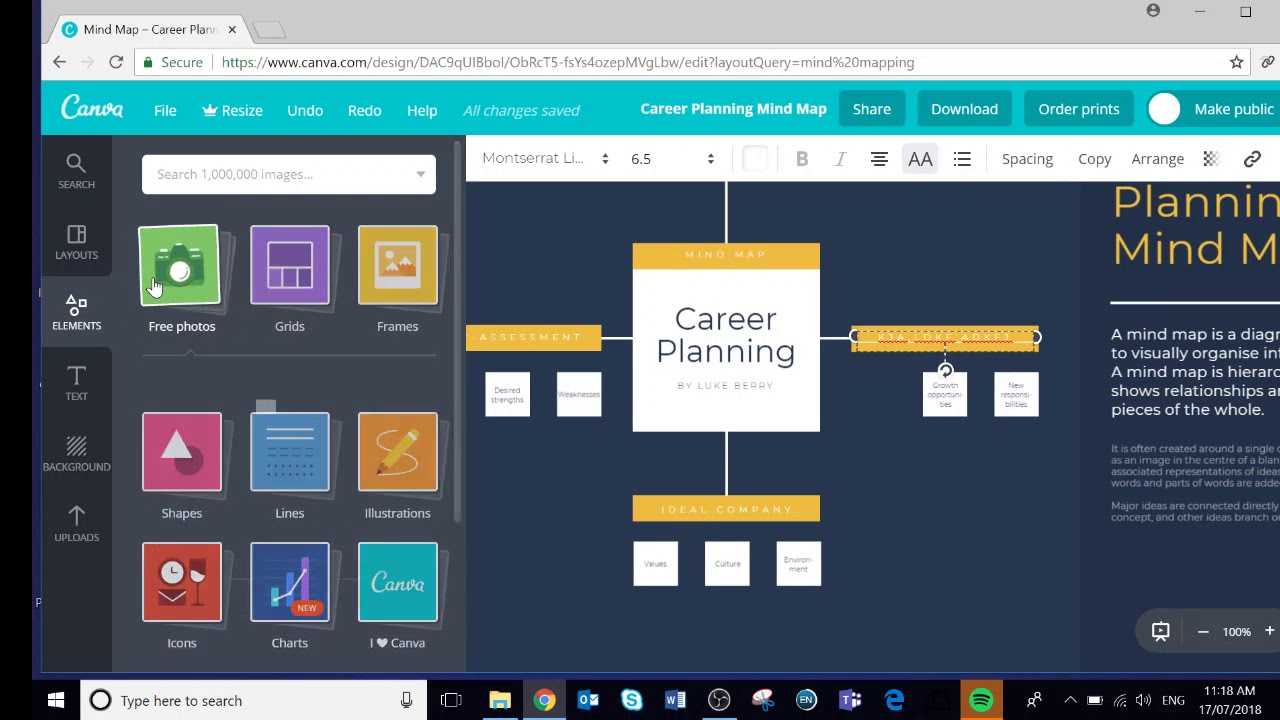The image size is (1280, 720).
Task: Click the Windows taskbar search box
Action: tap(253, 700)
